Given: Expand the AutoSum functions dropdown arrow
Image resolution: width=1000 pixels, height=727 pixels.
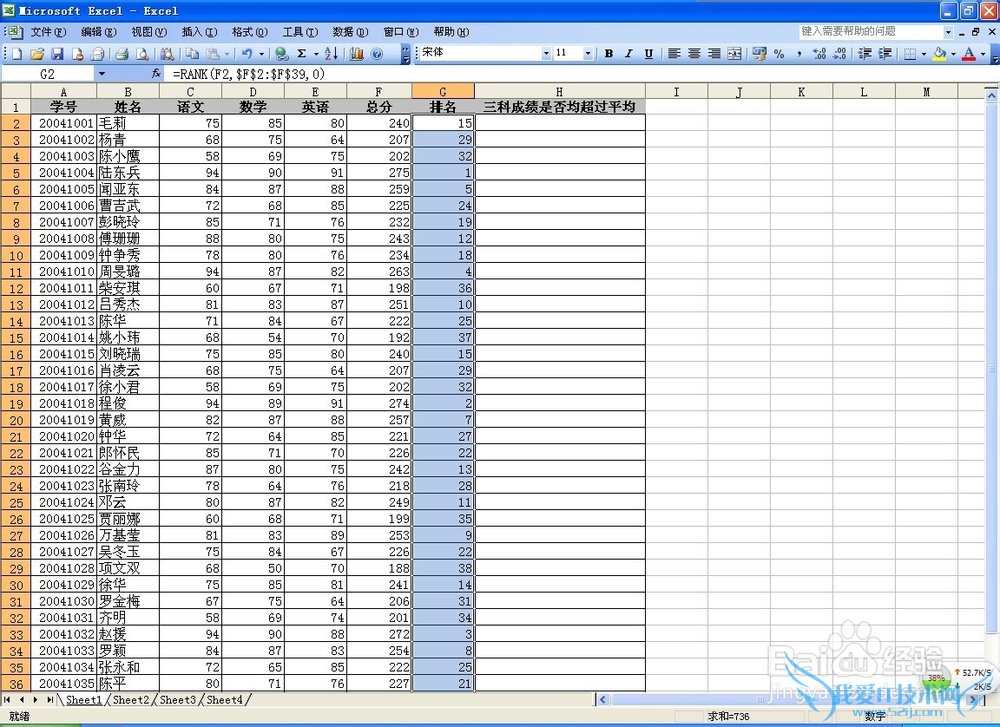Looking at the screenshot, I should (x=316, y=54).
